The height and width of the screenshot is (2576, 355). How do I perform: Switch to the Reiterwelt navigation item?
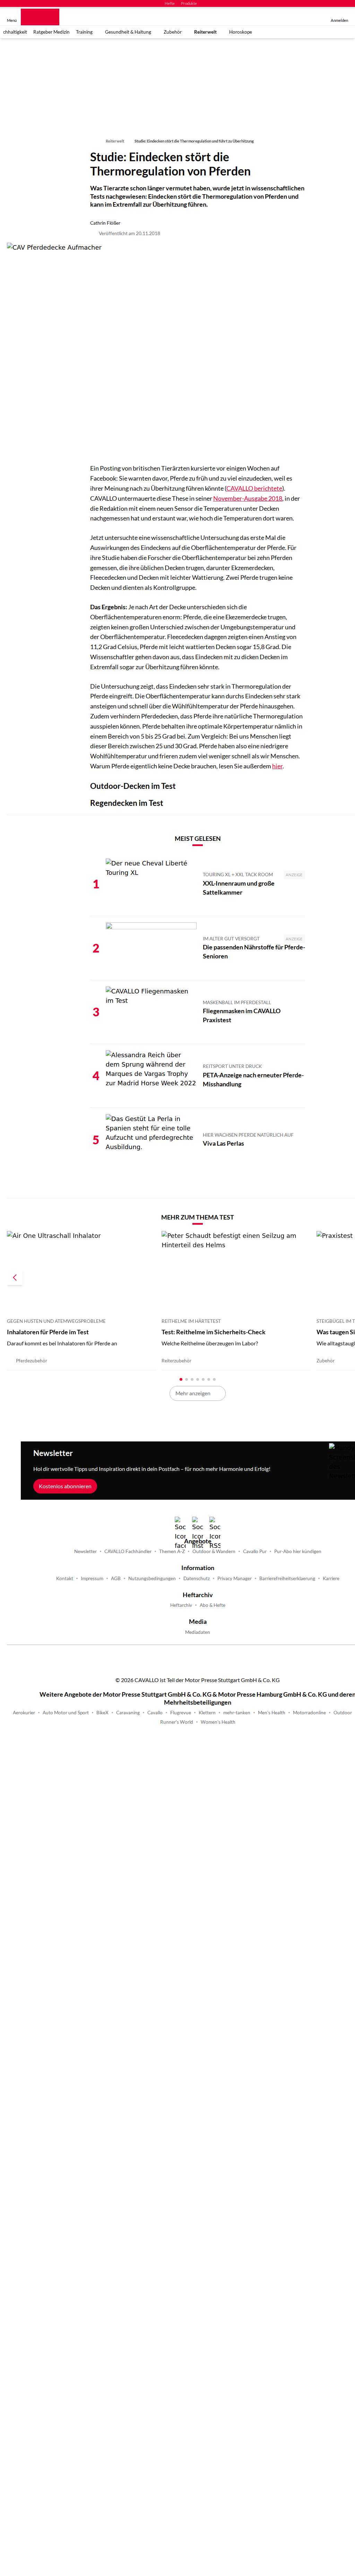click(x=205, y=32)
